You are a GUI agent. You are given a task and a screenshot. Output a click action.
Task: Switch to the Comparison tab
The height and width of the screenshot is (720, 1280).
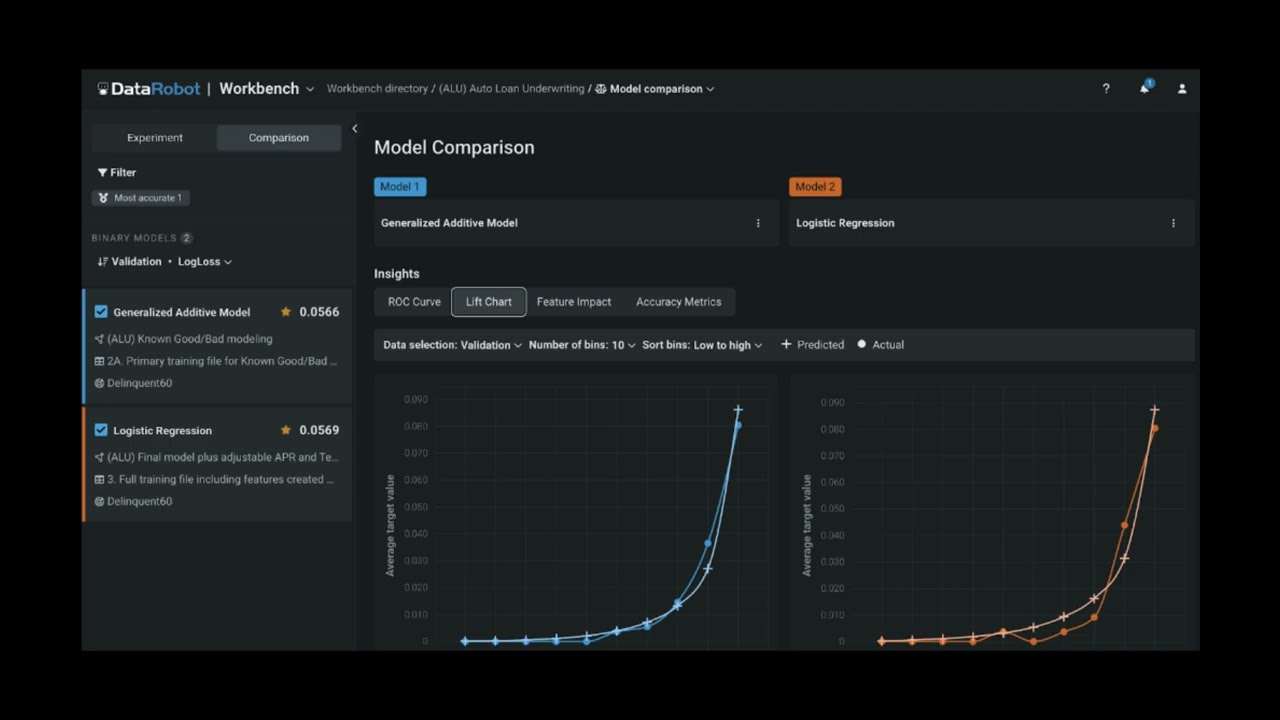pos(279,138)
